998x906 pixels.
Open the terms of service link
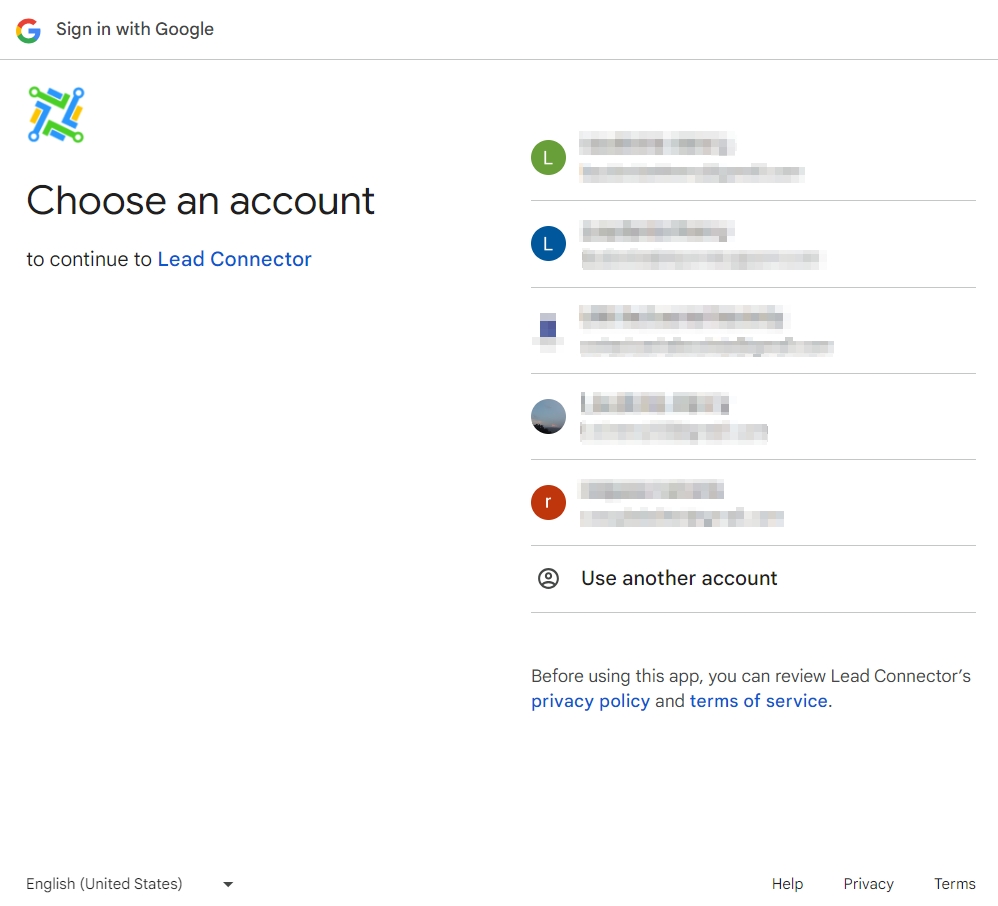758,701
